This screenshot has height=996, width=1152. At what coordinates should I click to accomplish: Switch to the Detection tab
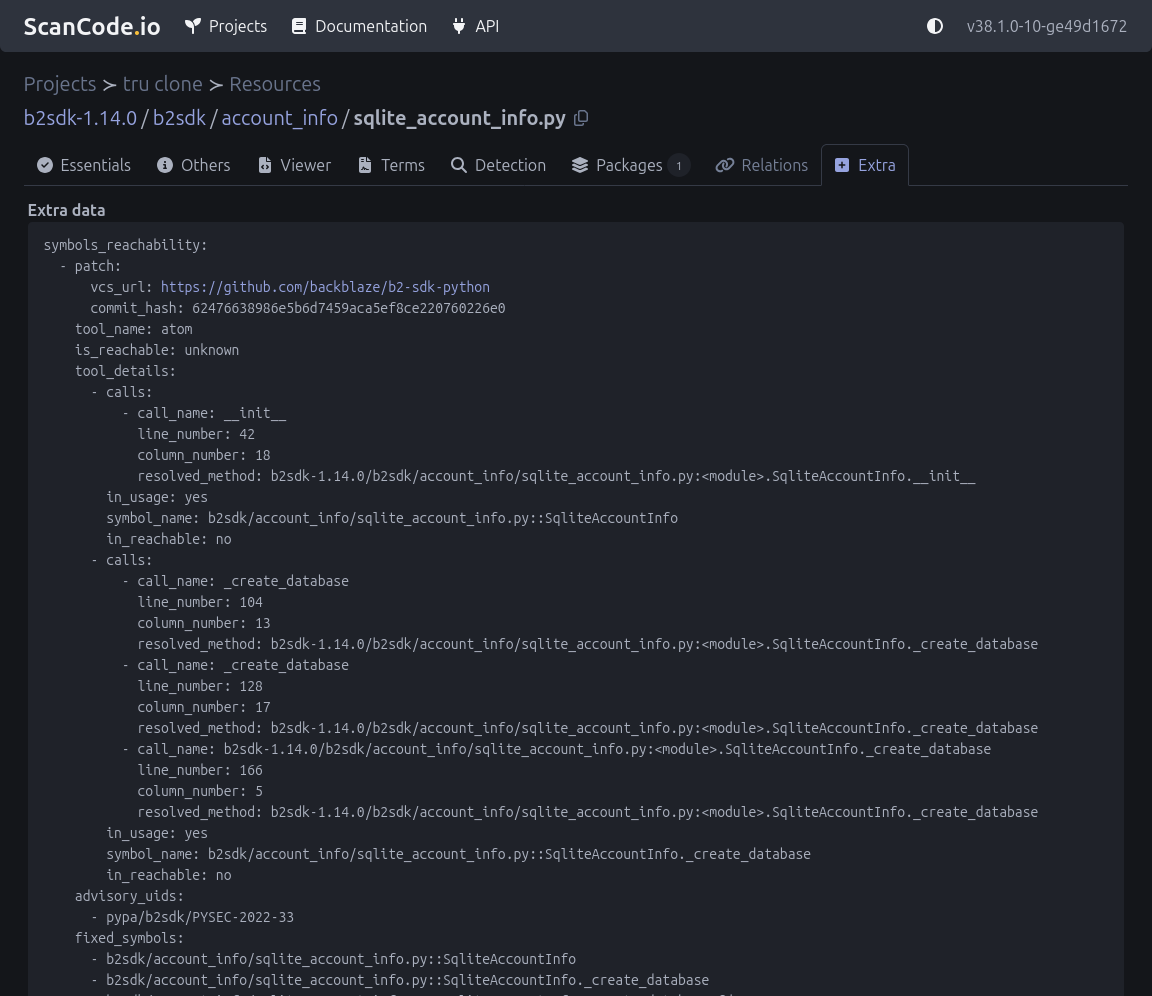coord(498,165)
